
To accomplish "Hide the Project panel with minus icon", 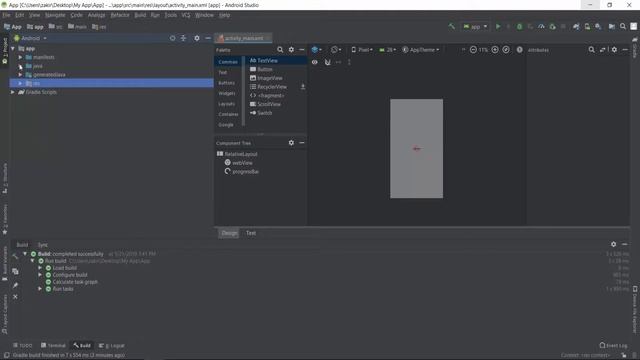I will [x=208, y=38].
